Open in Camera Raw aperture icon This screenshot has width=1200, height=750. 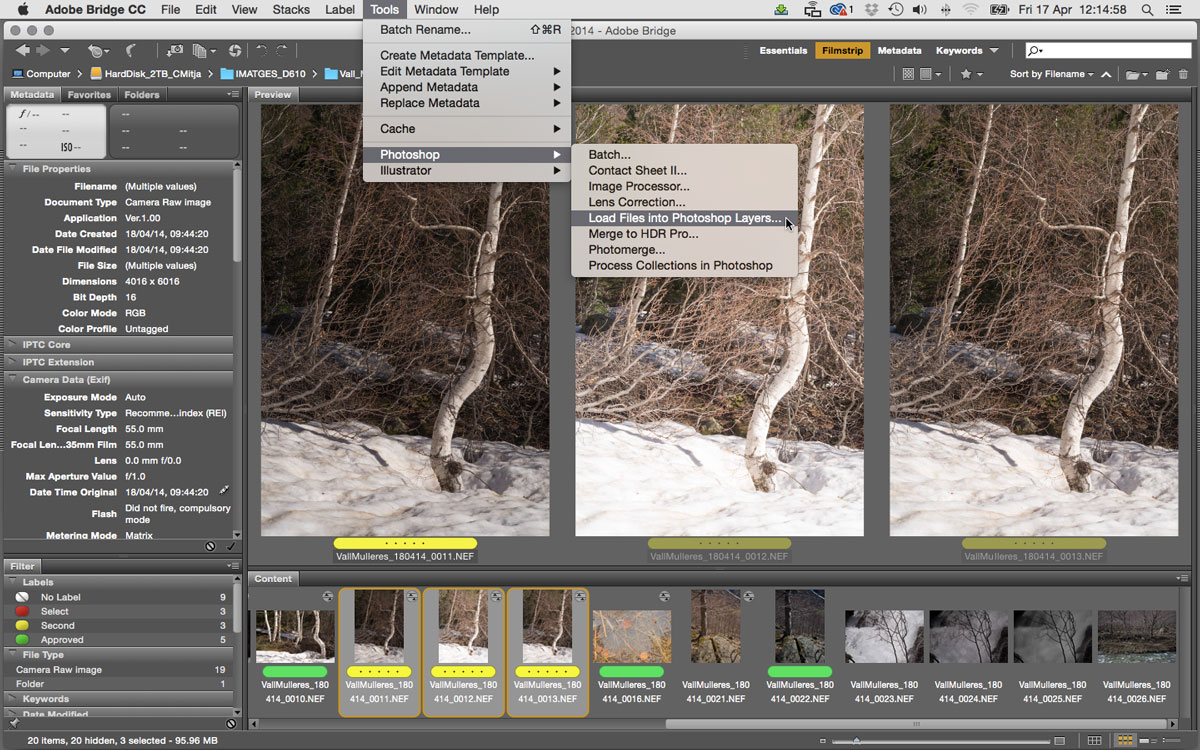tap(235, 50)
